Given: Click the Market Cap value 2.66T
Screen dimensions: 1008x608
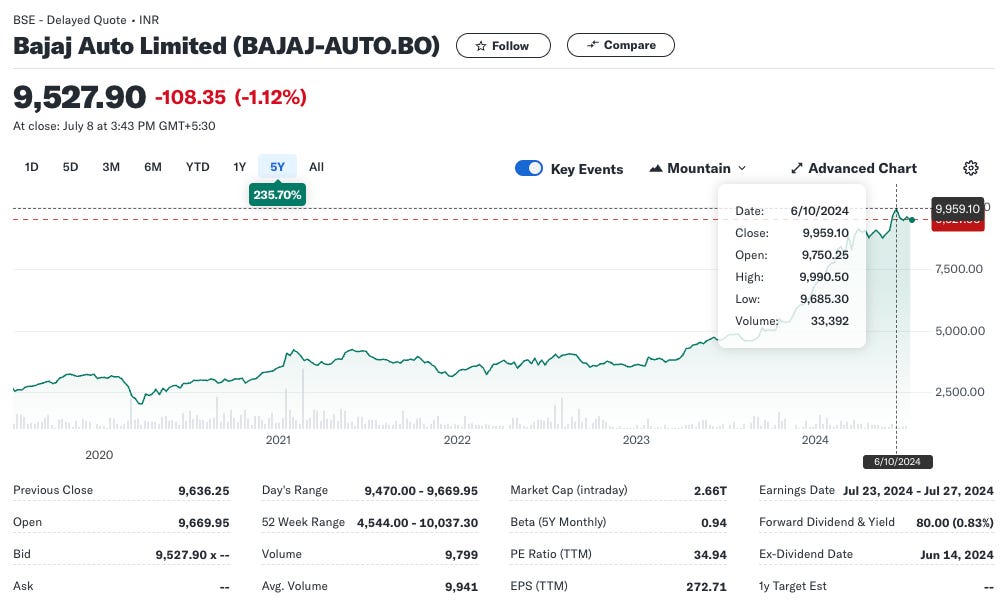Looking at the screenshot, I should [x=710, y=491].
